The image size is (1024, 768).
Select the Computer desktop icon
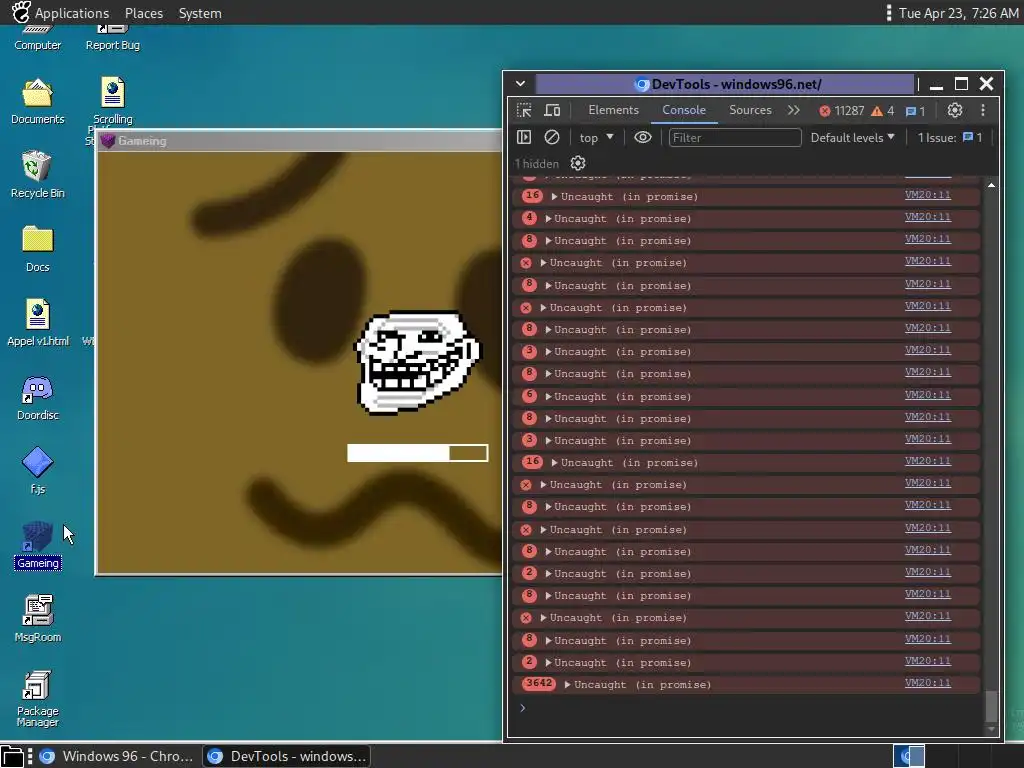click(x=38, y=38)
